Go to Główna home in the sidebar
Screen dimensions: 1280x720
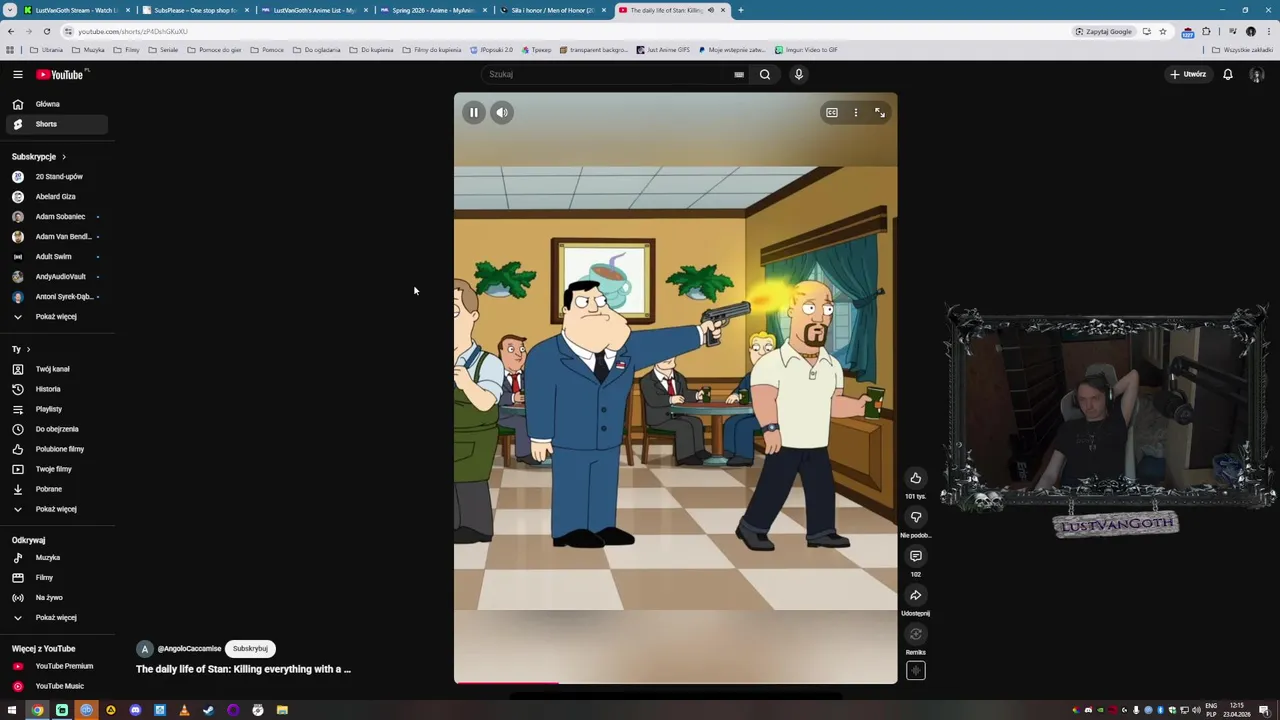click(x=55, y=104)
